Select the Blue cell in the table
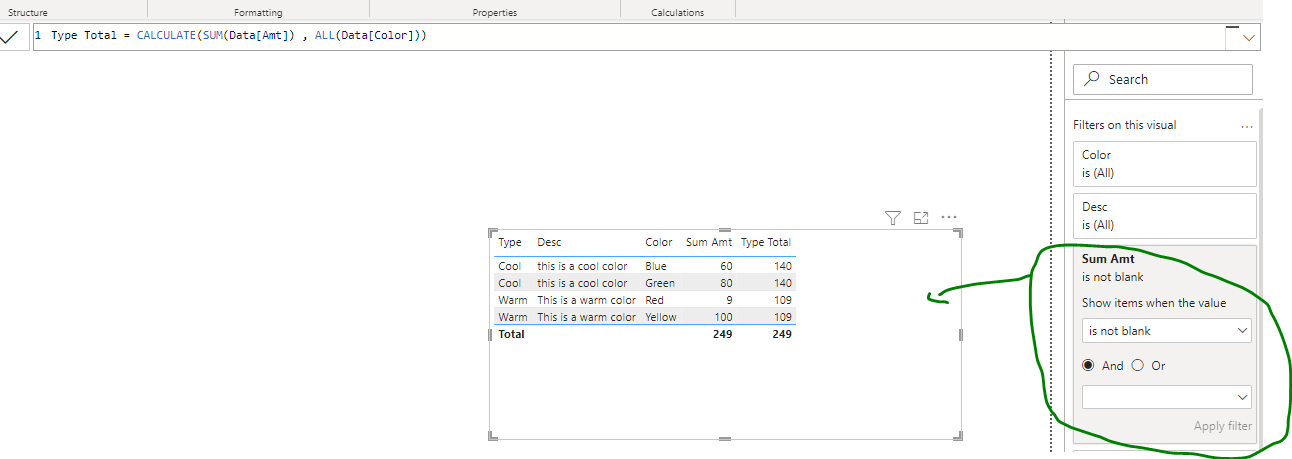Image resolution: width=1292 pixels, height=459 pixels. click(656, 266)
